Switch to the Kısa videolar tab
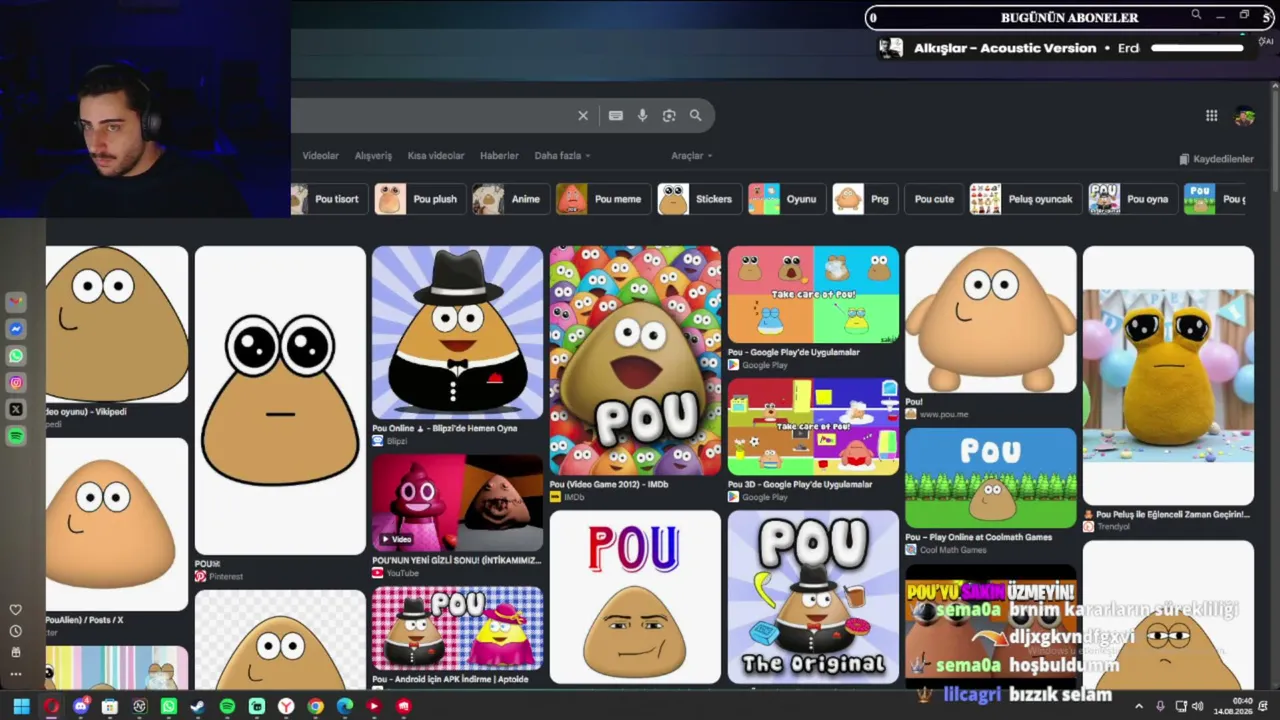1280x720 pixels. [x=436, y=156]
